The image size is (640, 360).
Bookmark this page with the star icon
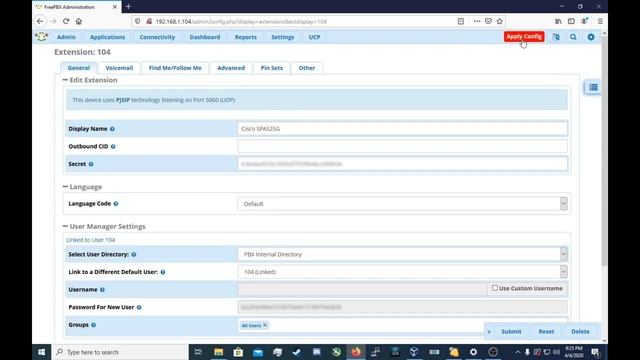coord(500,21)
